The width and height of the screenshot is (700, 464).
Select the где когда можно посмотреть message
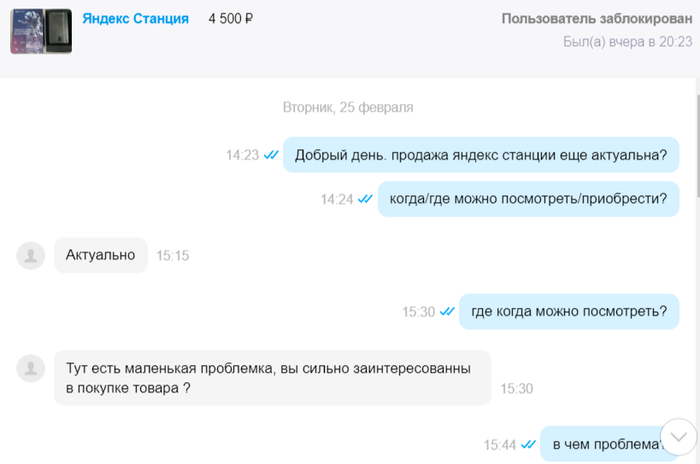point(568,311)
